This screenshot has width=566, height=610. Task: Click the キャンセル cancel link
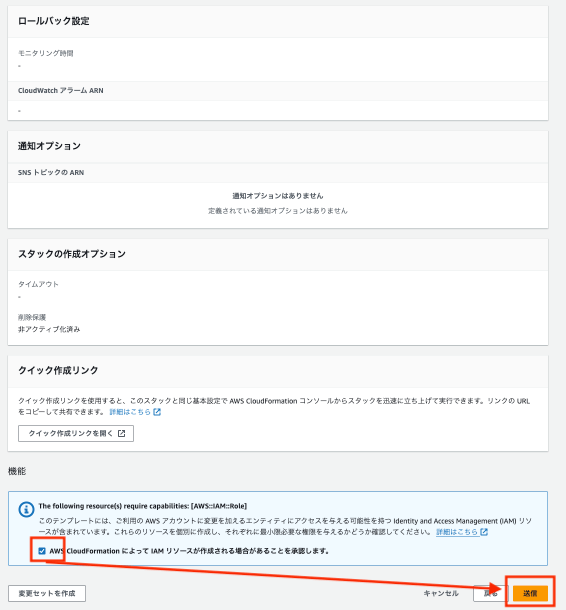tap(441, 593)
